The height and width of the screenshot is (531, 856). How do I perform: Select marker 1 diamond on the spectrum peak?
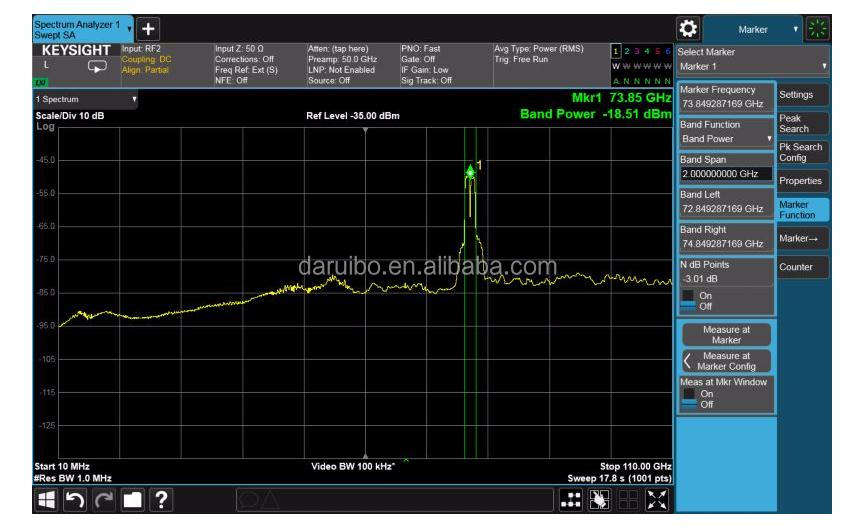click(470, 172)
